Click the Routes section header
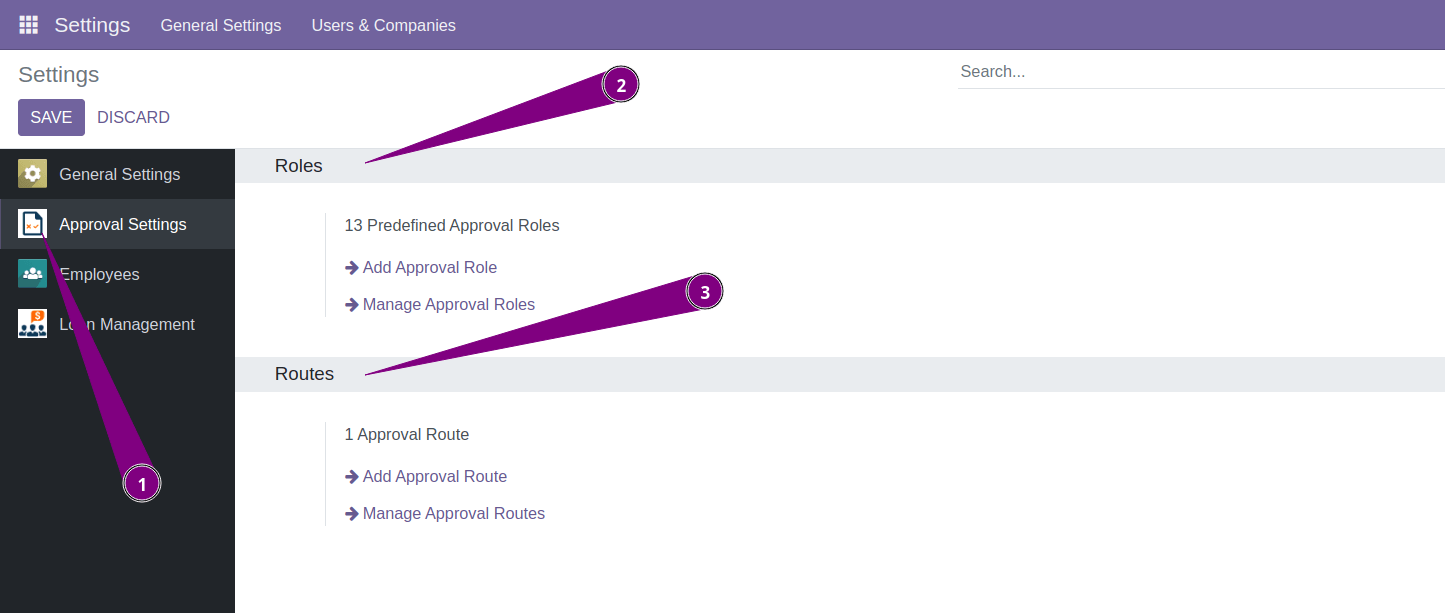 (x=304, y=374)
